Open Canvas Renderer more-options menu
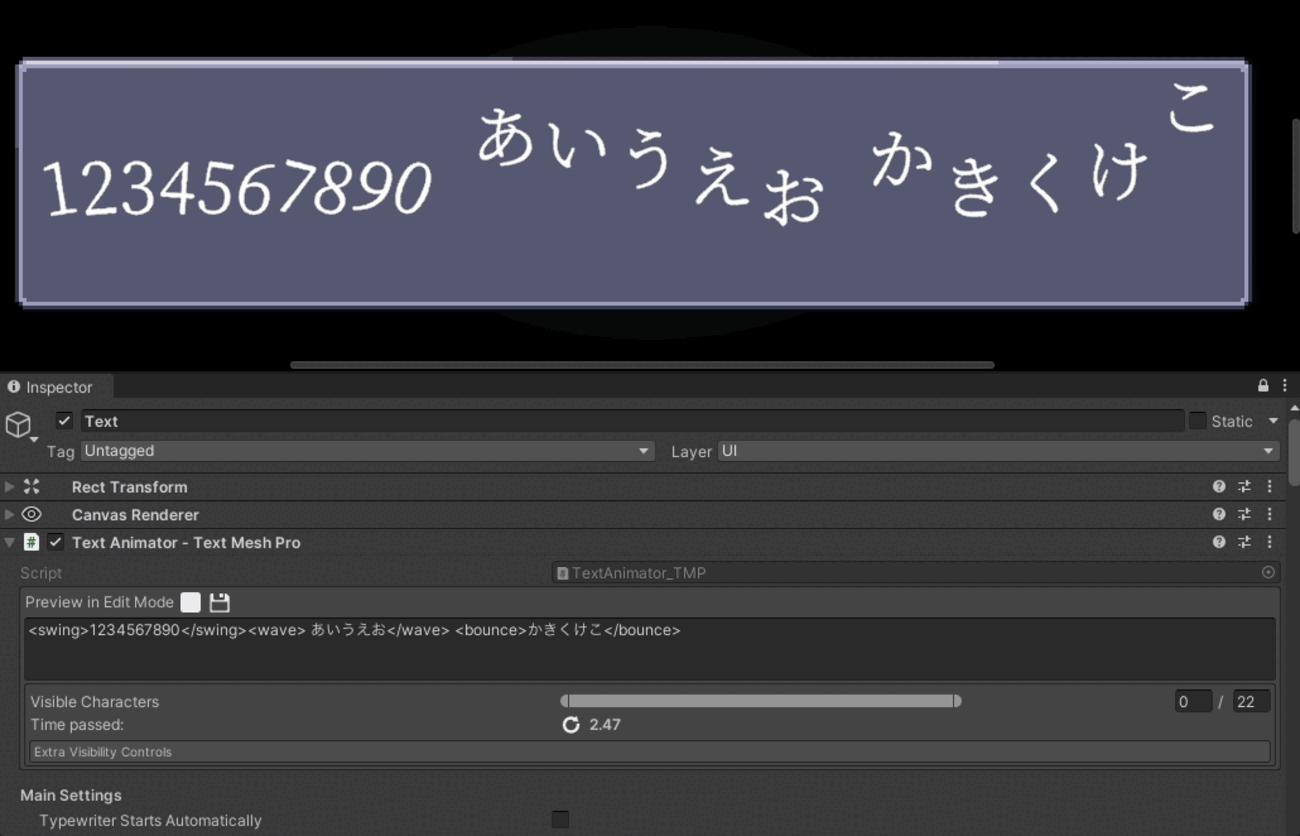Viewport: 1300px width, 836px height. tap(1270, 515)
